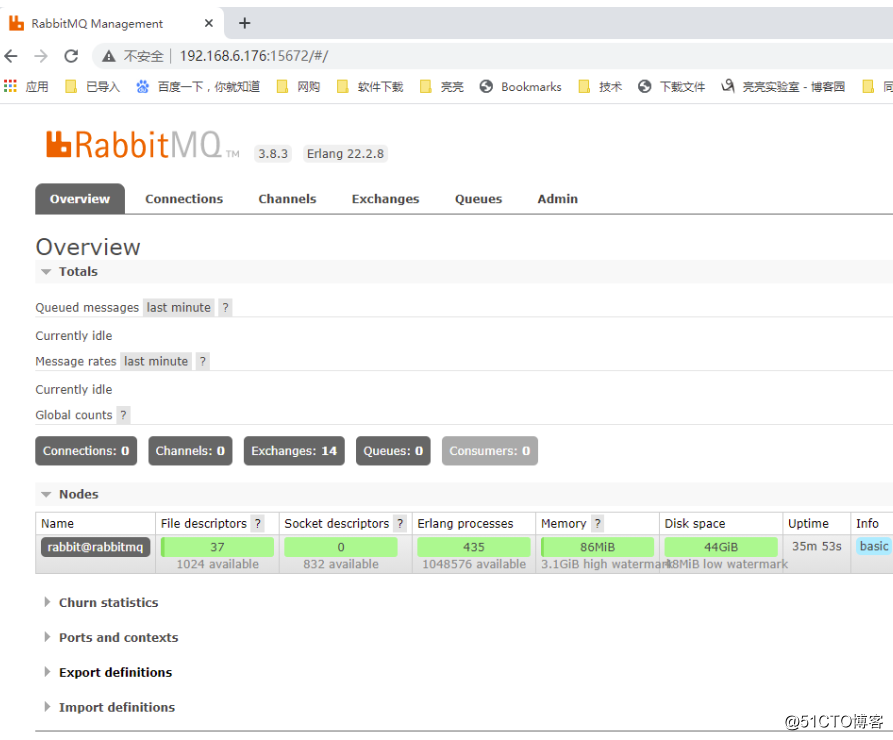Open the 网购 bookmark folder
The image size is (893, 740).
point(298,87)
